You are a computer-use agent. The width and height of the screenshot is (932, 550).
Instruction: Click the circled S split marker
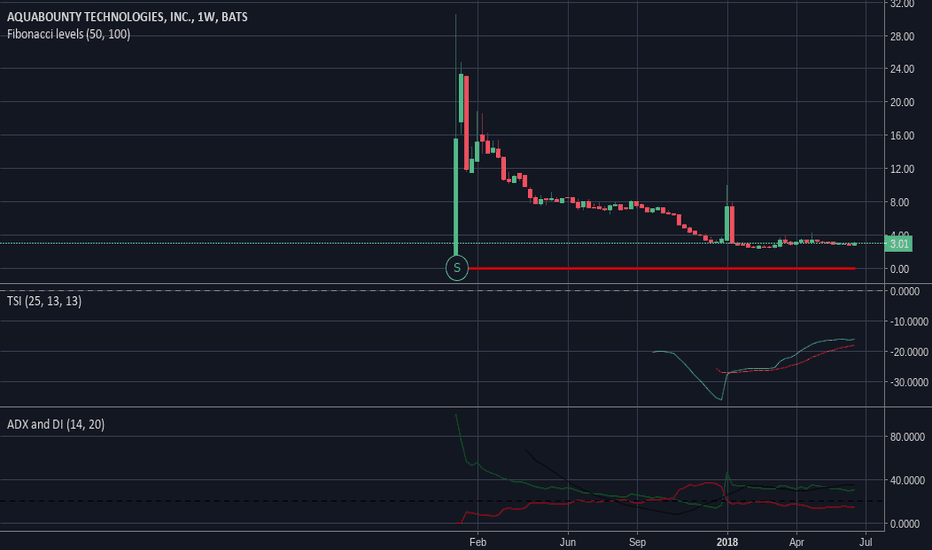click(x=456, y=268)
